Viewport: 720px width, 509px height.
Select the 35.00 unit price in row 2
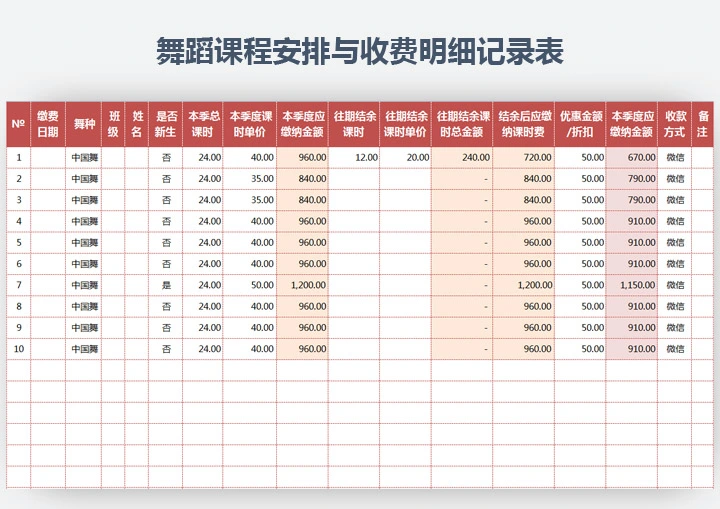point(250,179)
